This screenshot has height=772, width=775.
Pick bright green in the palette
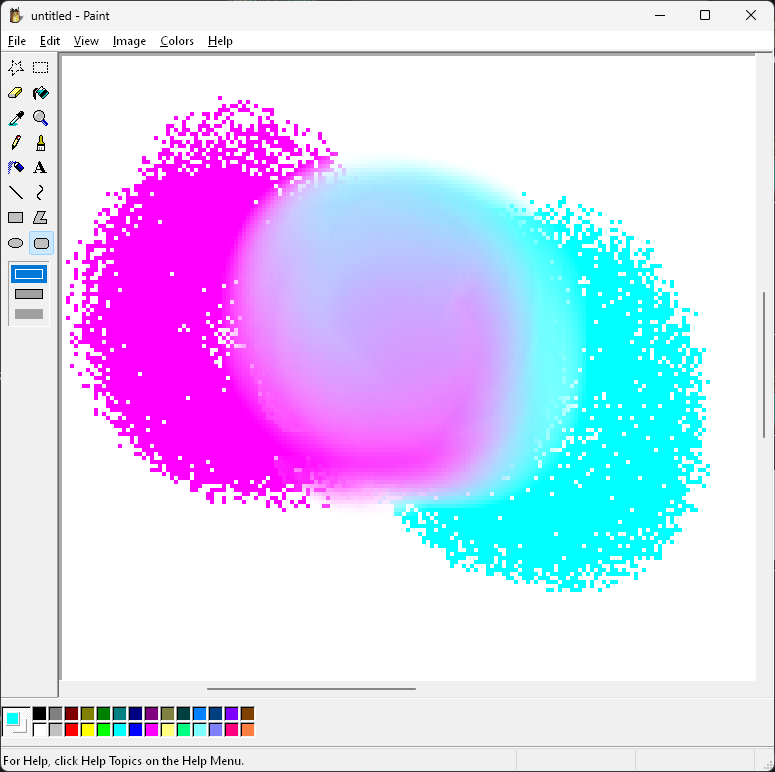click(x=103, y=729)
